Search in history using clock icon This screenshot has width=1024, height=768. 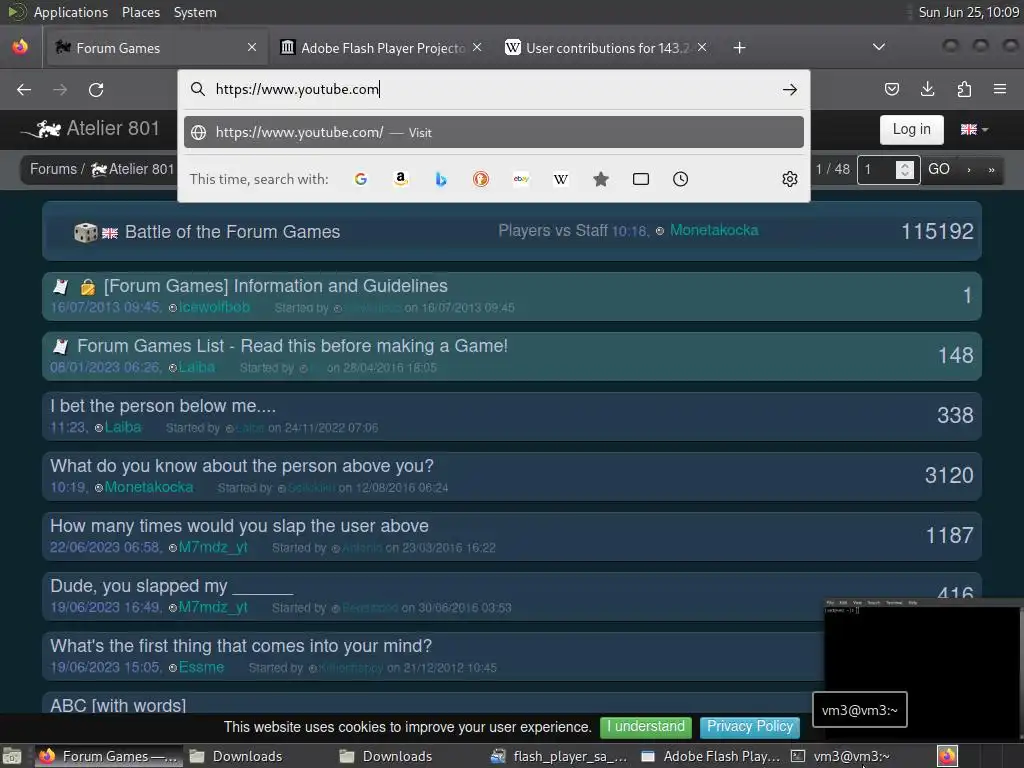coord(680,179)
